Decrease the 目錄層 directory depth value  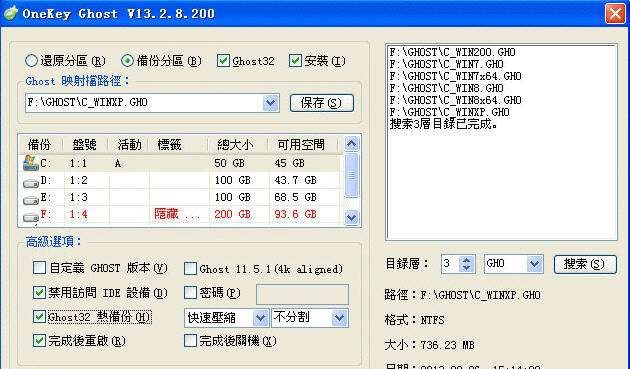466,268
